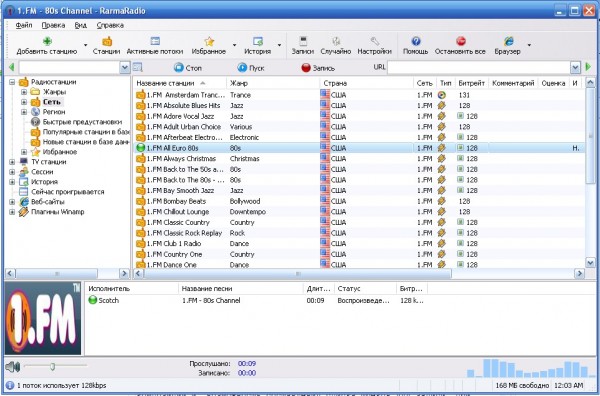Expand the Жанры tree node
Screen dimensions: 600x396
pos(24,92)
